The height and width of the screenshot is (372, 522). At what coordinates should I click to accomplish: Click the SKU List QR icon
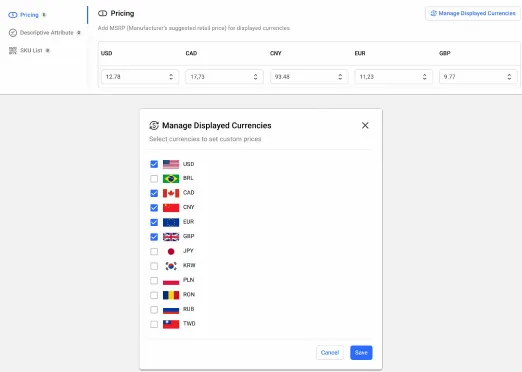13,51
